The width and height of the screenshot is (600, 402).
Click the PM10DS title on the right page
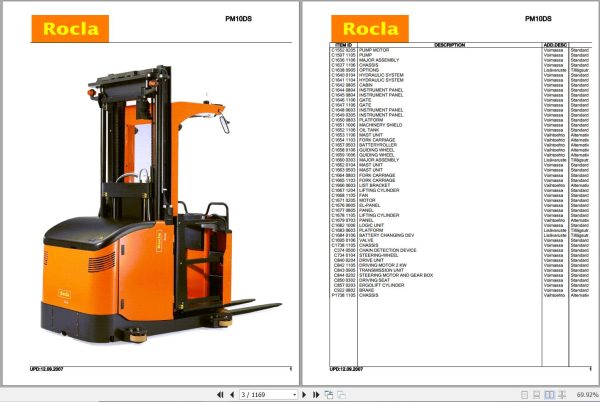538,19
